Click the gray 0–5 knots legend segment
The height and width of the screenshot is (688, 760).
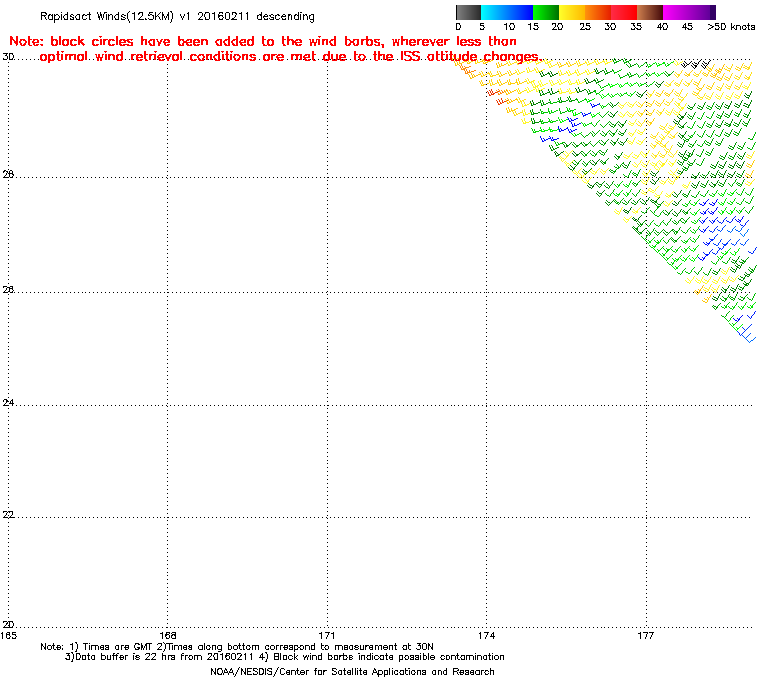468,12
